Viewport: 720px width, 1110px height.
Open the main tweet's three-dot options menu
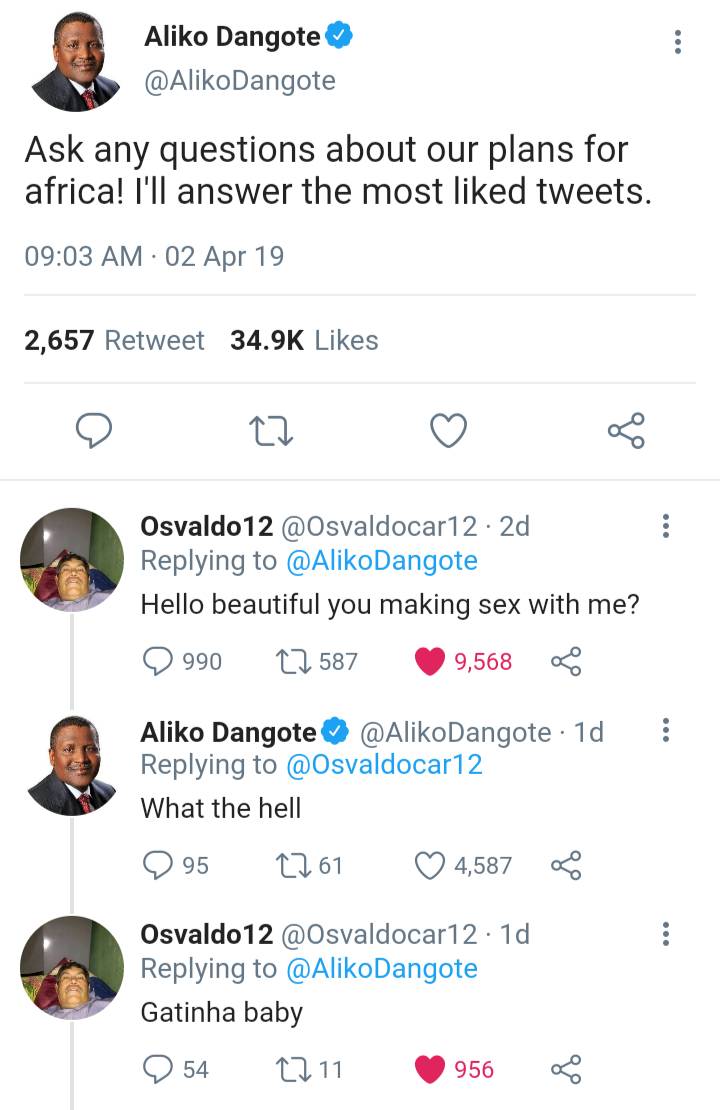(x=678, y=42)
